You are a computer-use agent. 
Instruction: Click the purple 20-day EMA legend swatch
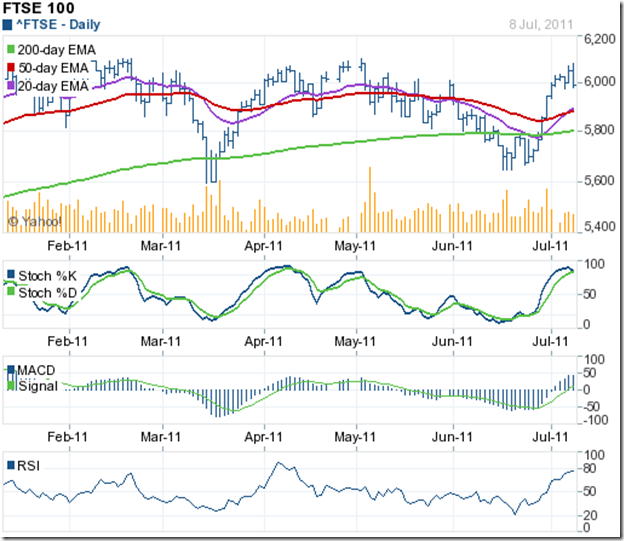[x=10, y=86]
